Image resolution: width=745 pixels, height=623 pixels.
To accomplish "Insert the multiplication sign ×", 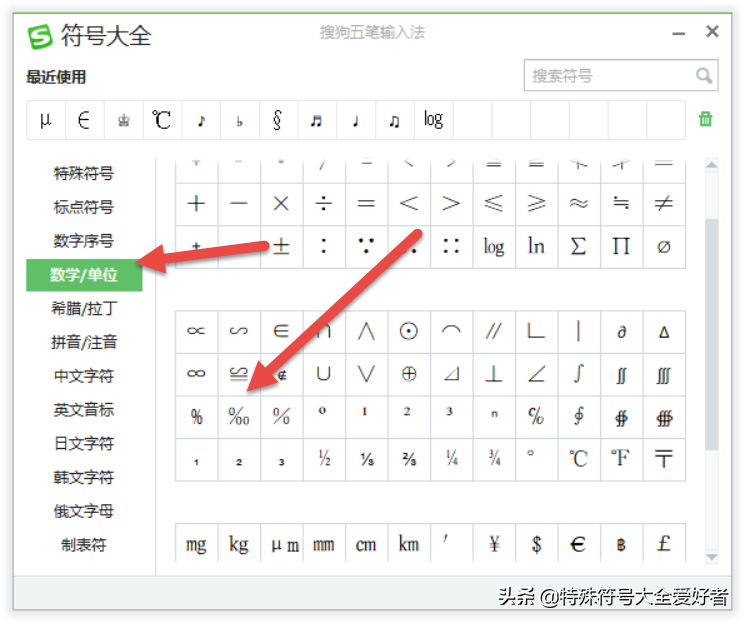I will coord(281,204).
